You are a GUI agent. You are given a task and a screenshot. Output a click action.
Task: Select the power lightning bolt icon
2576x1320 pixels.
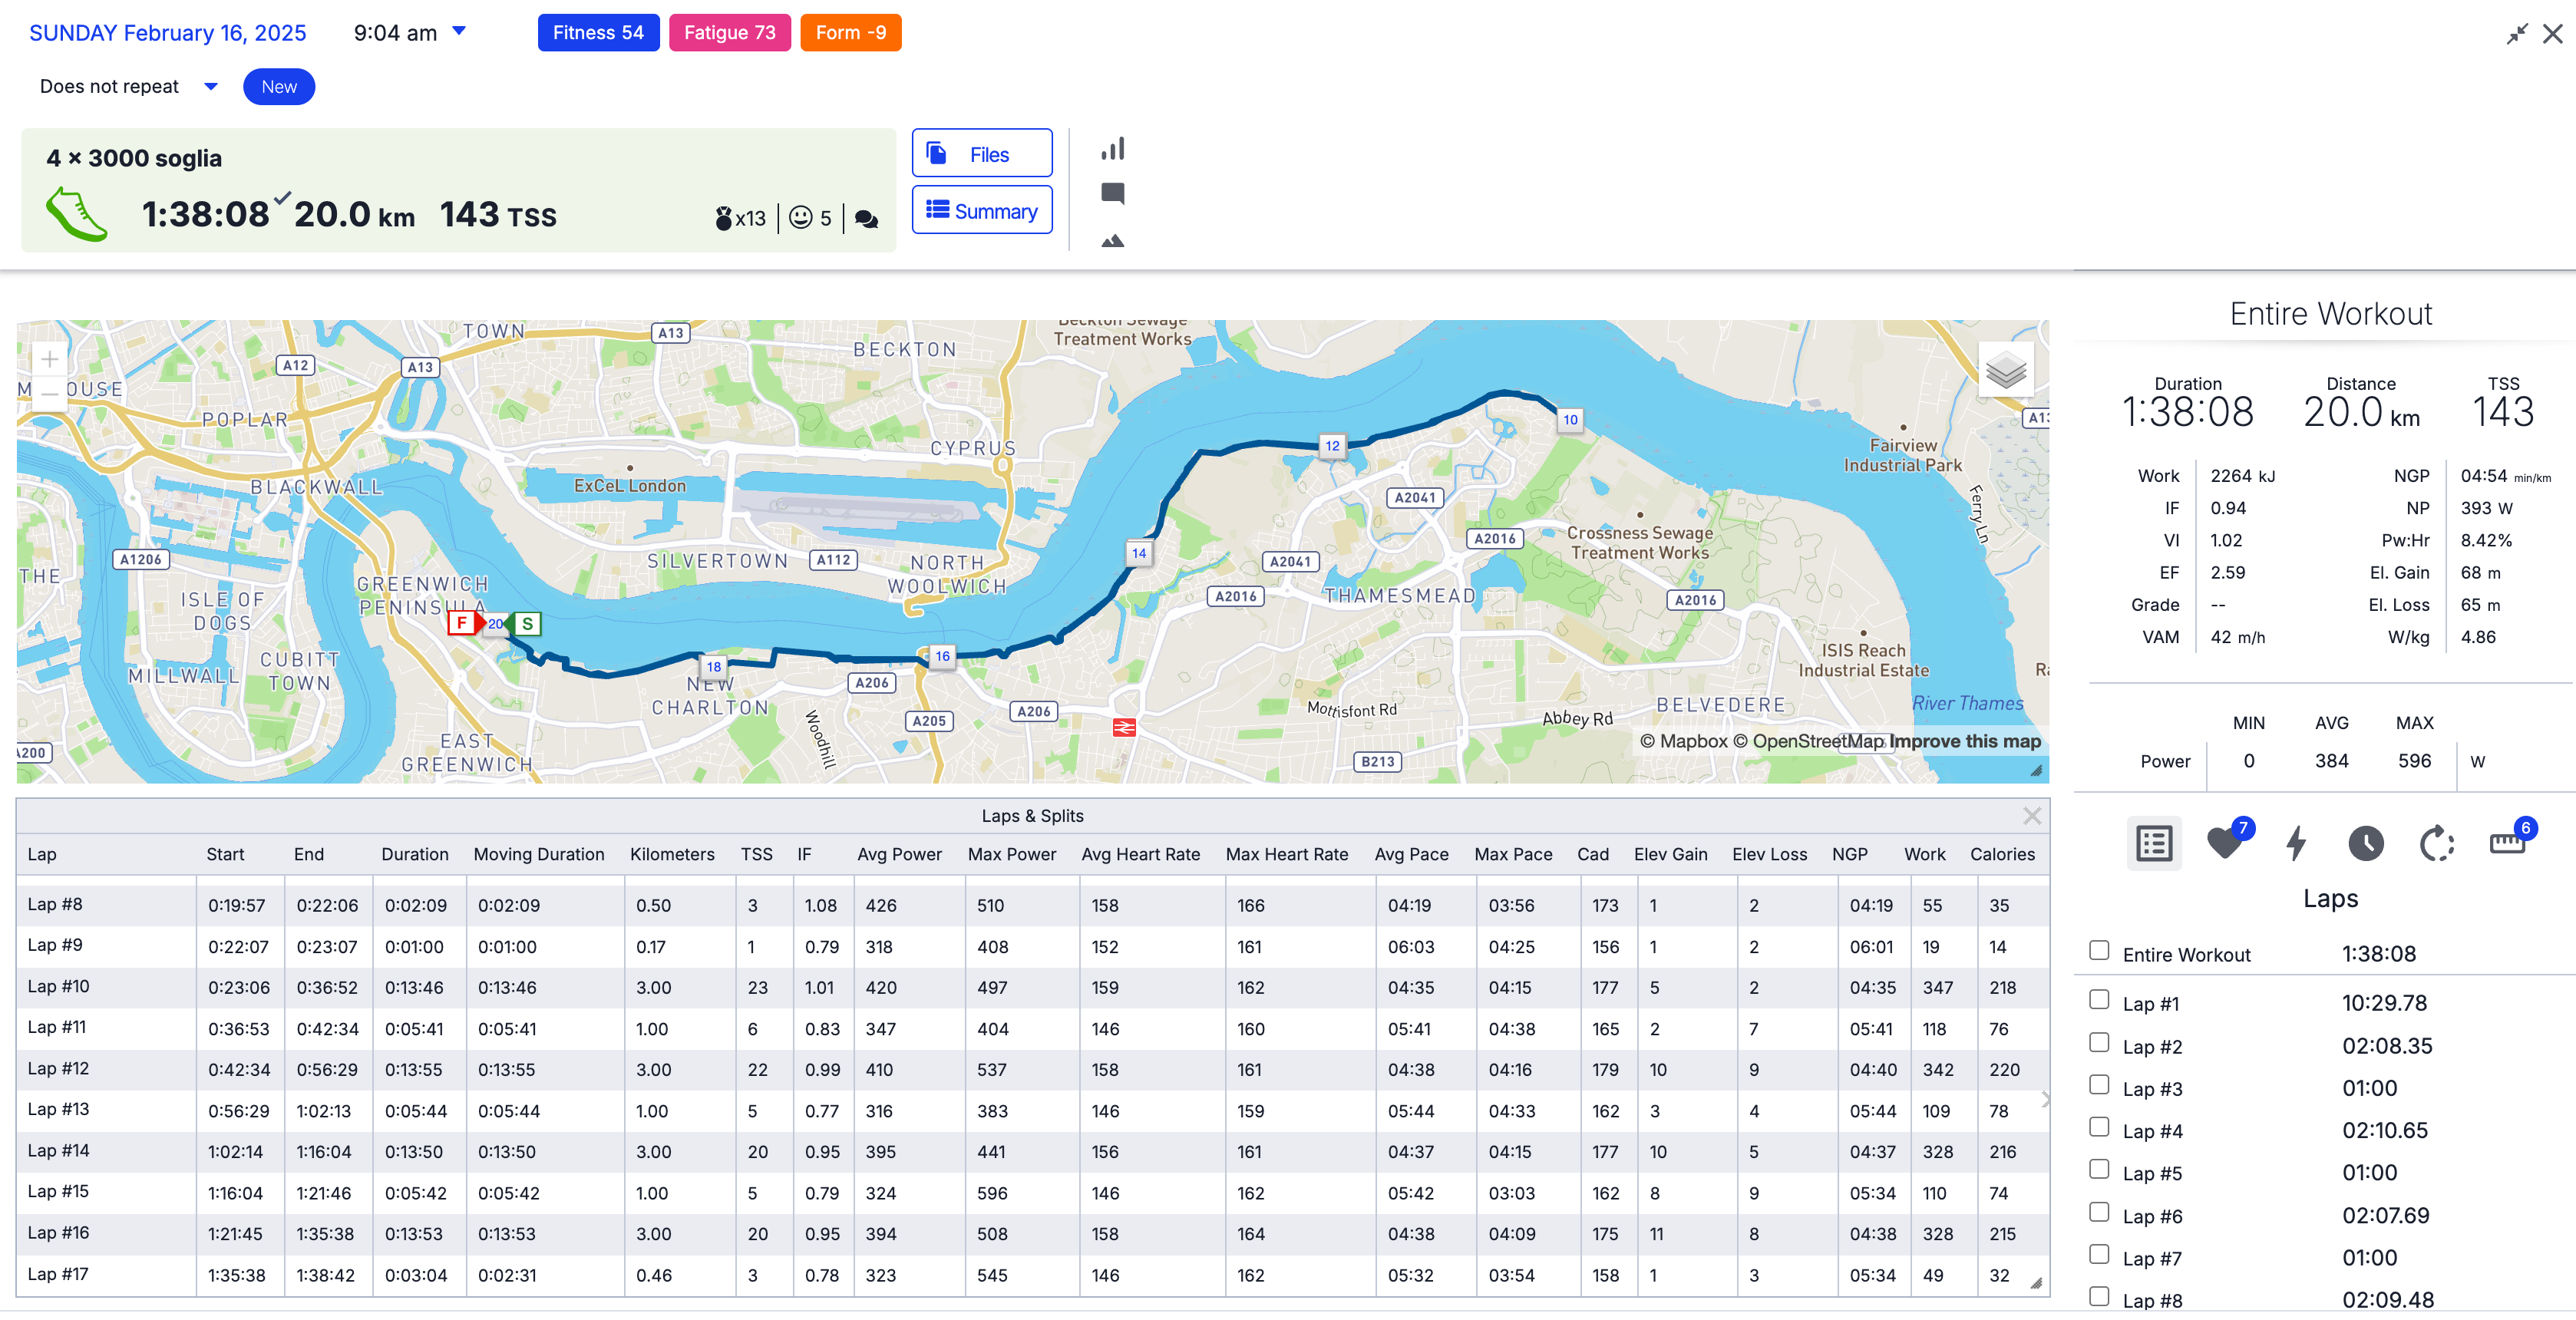[x=2296, y=843]
